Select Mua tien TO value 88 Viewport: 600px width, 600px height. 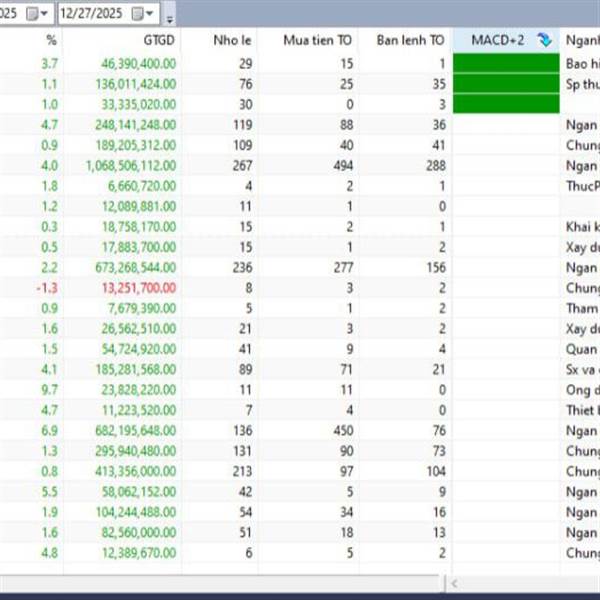346,125
